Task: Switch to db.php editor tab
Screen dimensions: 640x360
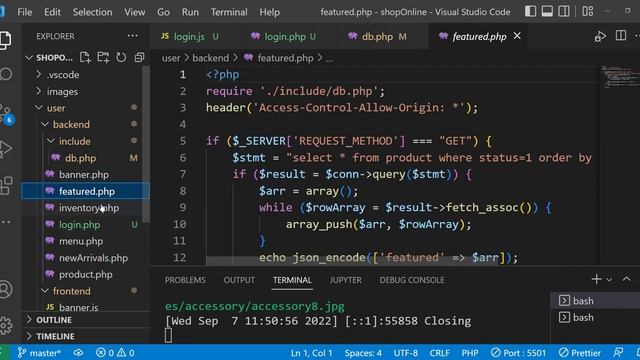Action: tap(382, 36)
